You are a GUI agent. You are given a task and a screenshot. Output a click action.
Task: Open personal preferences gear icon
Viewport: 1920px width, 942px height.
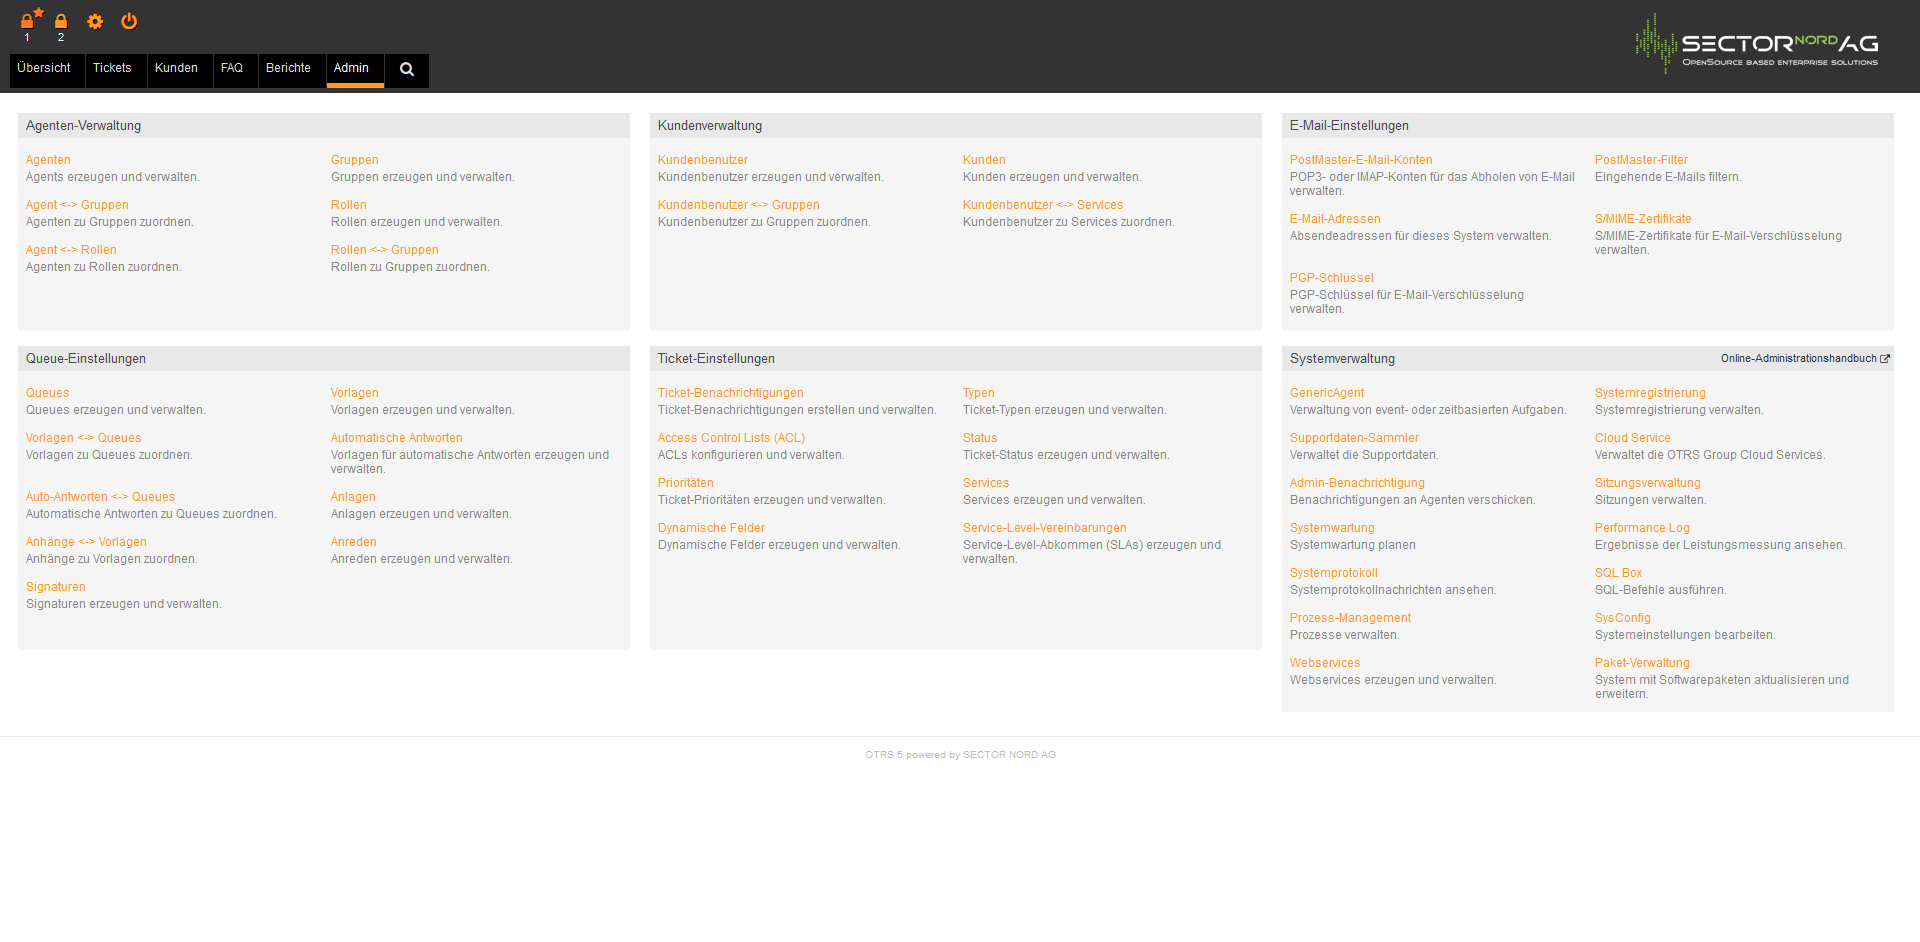coord(95,21)
